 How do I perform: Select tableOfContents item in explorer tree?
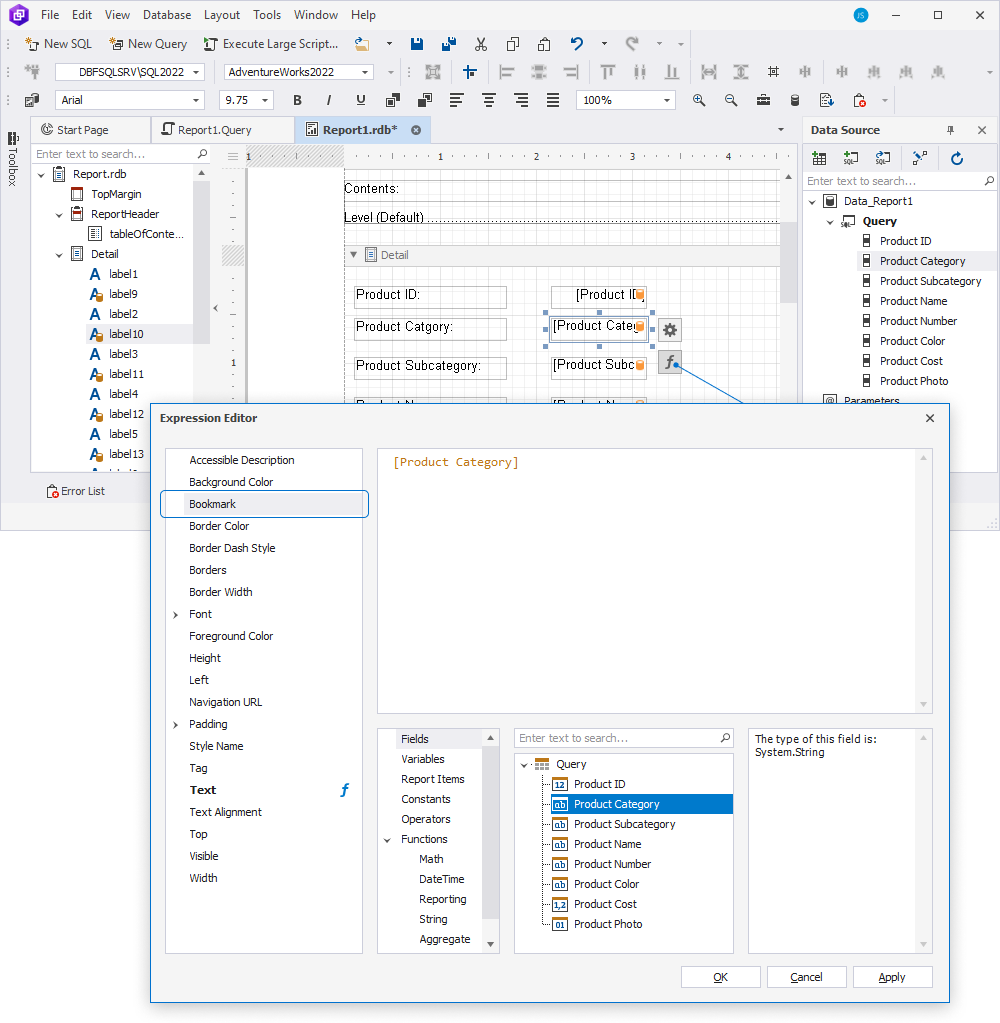click(146, 234)
